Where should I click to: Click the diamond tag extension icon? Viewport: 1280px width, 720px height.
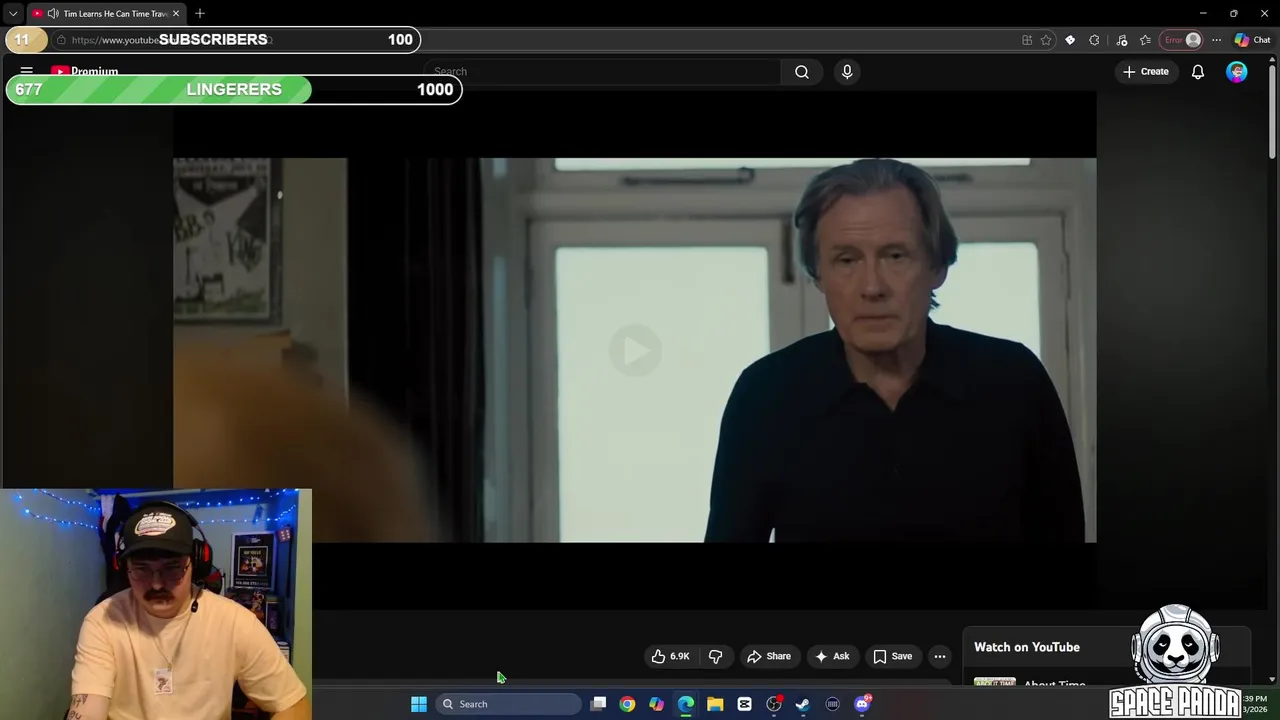1070,40
